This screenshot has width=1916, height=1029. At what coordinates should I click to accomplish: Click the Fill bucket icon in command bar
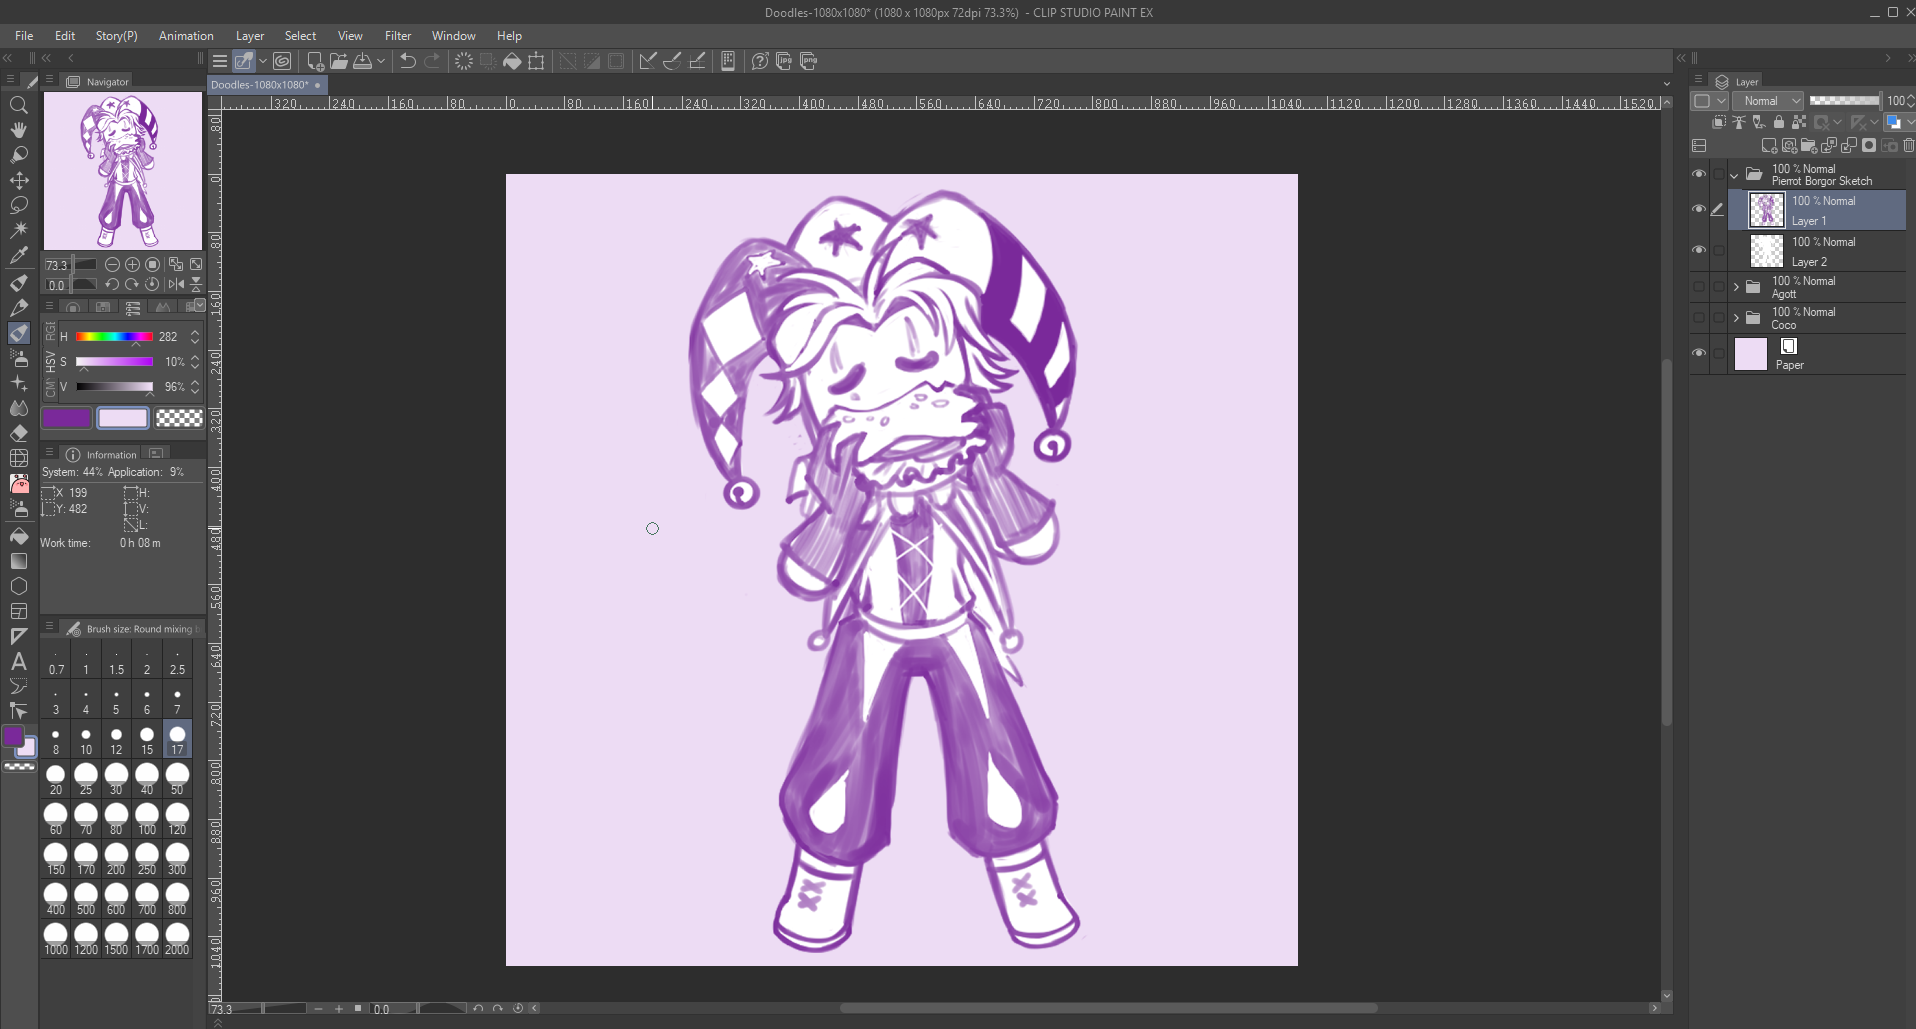[x=512, y=61]
